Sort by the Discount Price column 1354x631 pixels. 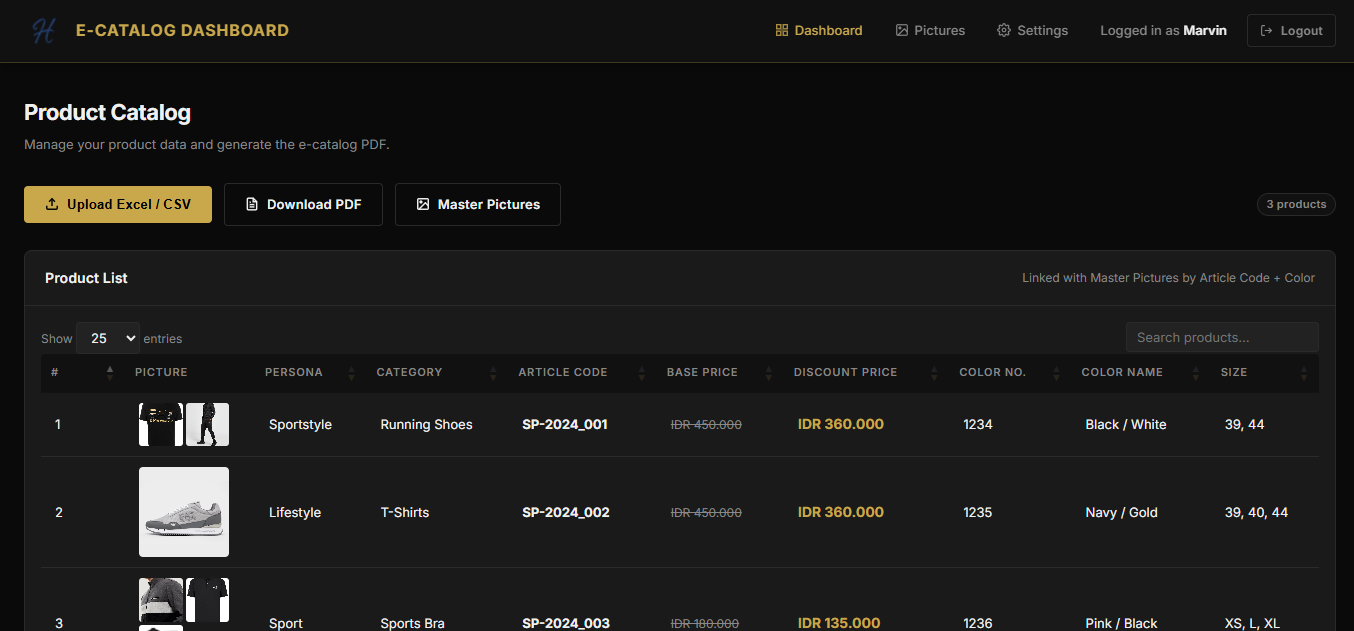[866, 372]
